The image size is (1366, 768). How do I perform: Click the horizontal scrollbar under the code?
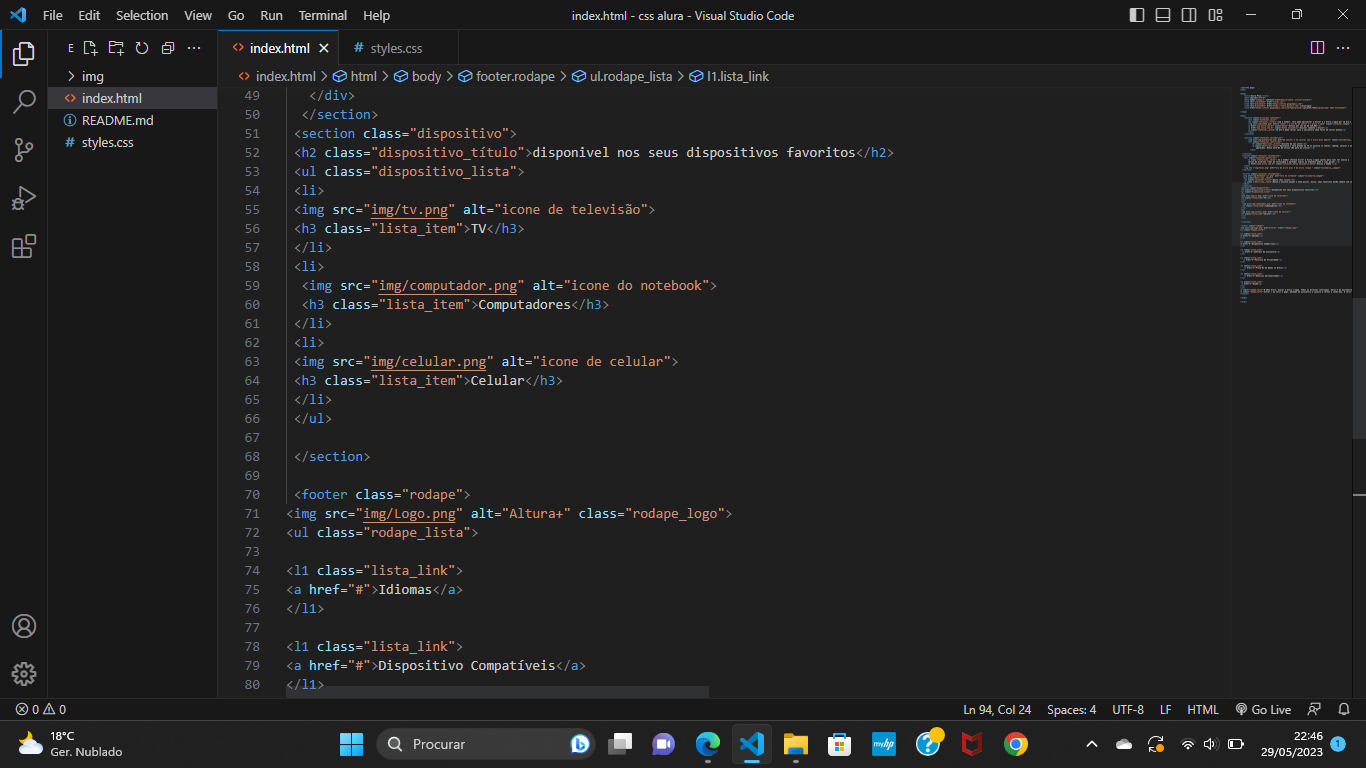[497, 692]
